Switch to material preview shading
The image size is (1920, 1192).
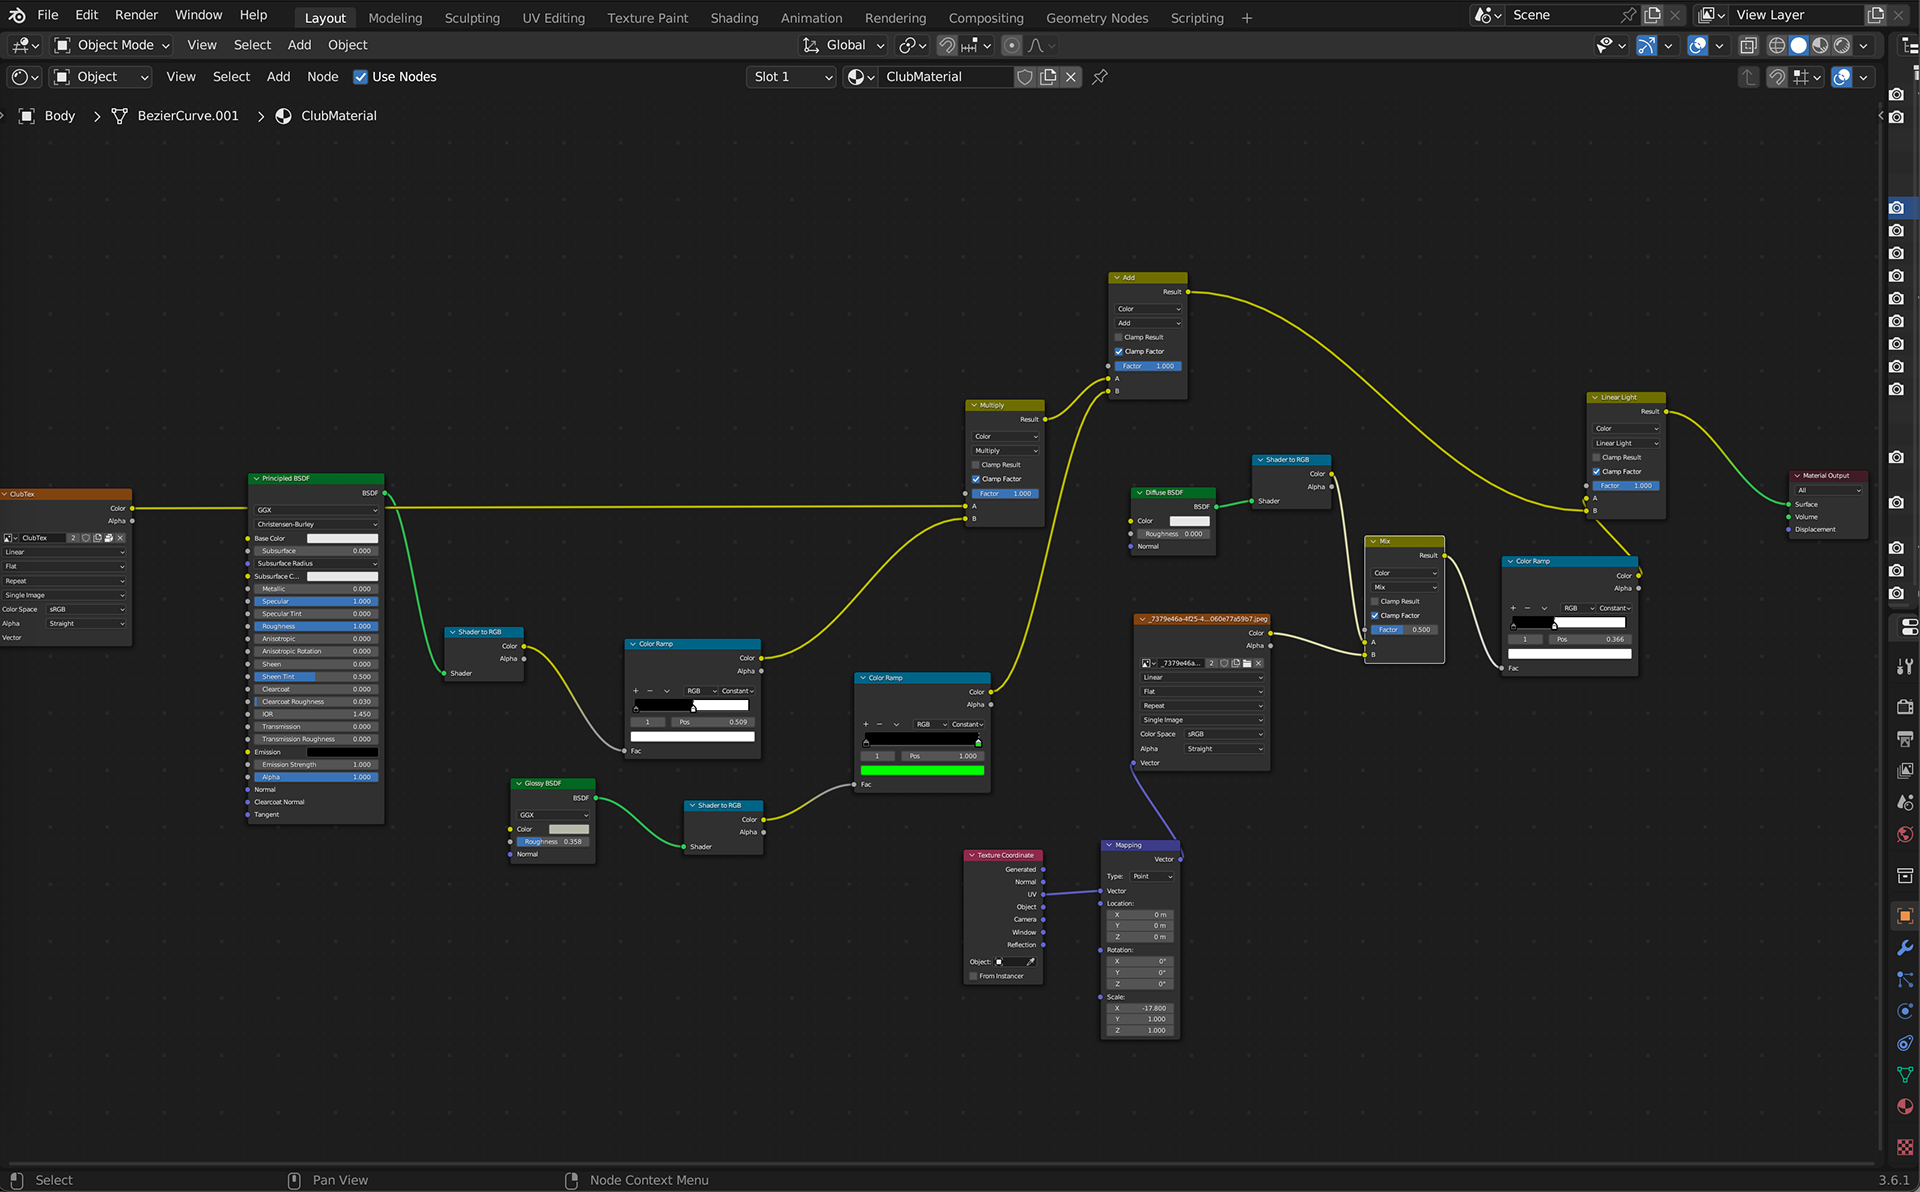(x=1821, y=45)
